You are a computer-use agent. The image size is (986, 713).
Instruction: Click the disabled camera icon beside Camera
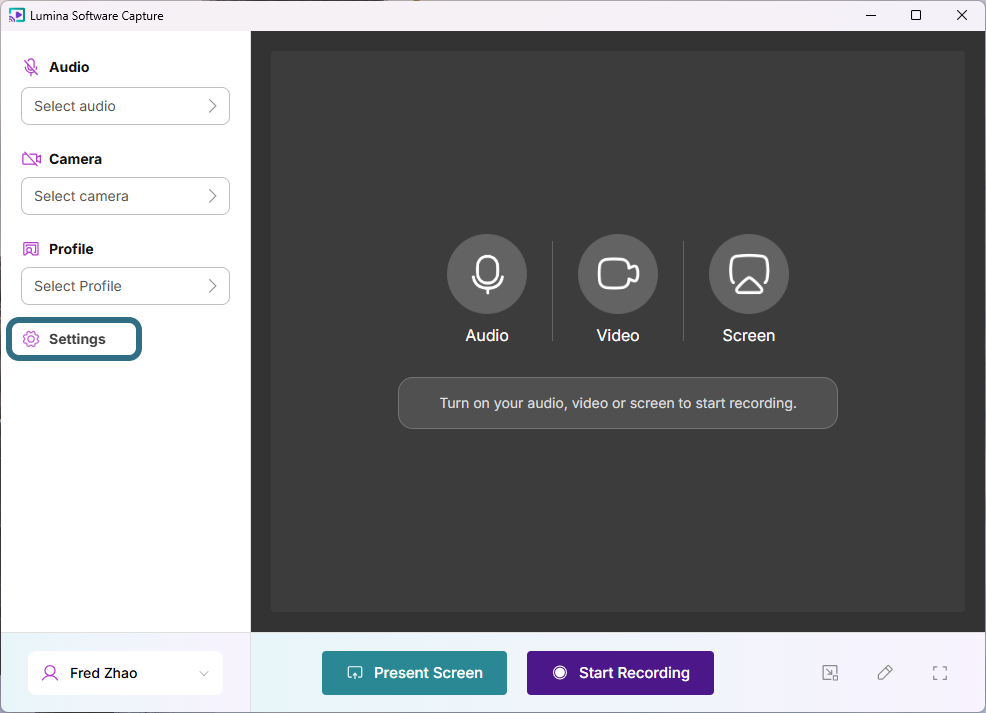pyautogui.click(x=31, y=159)
